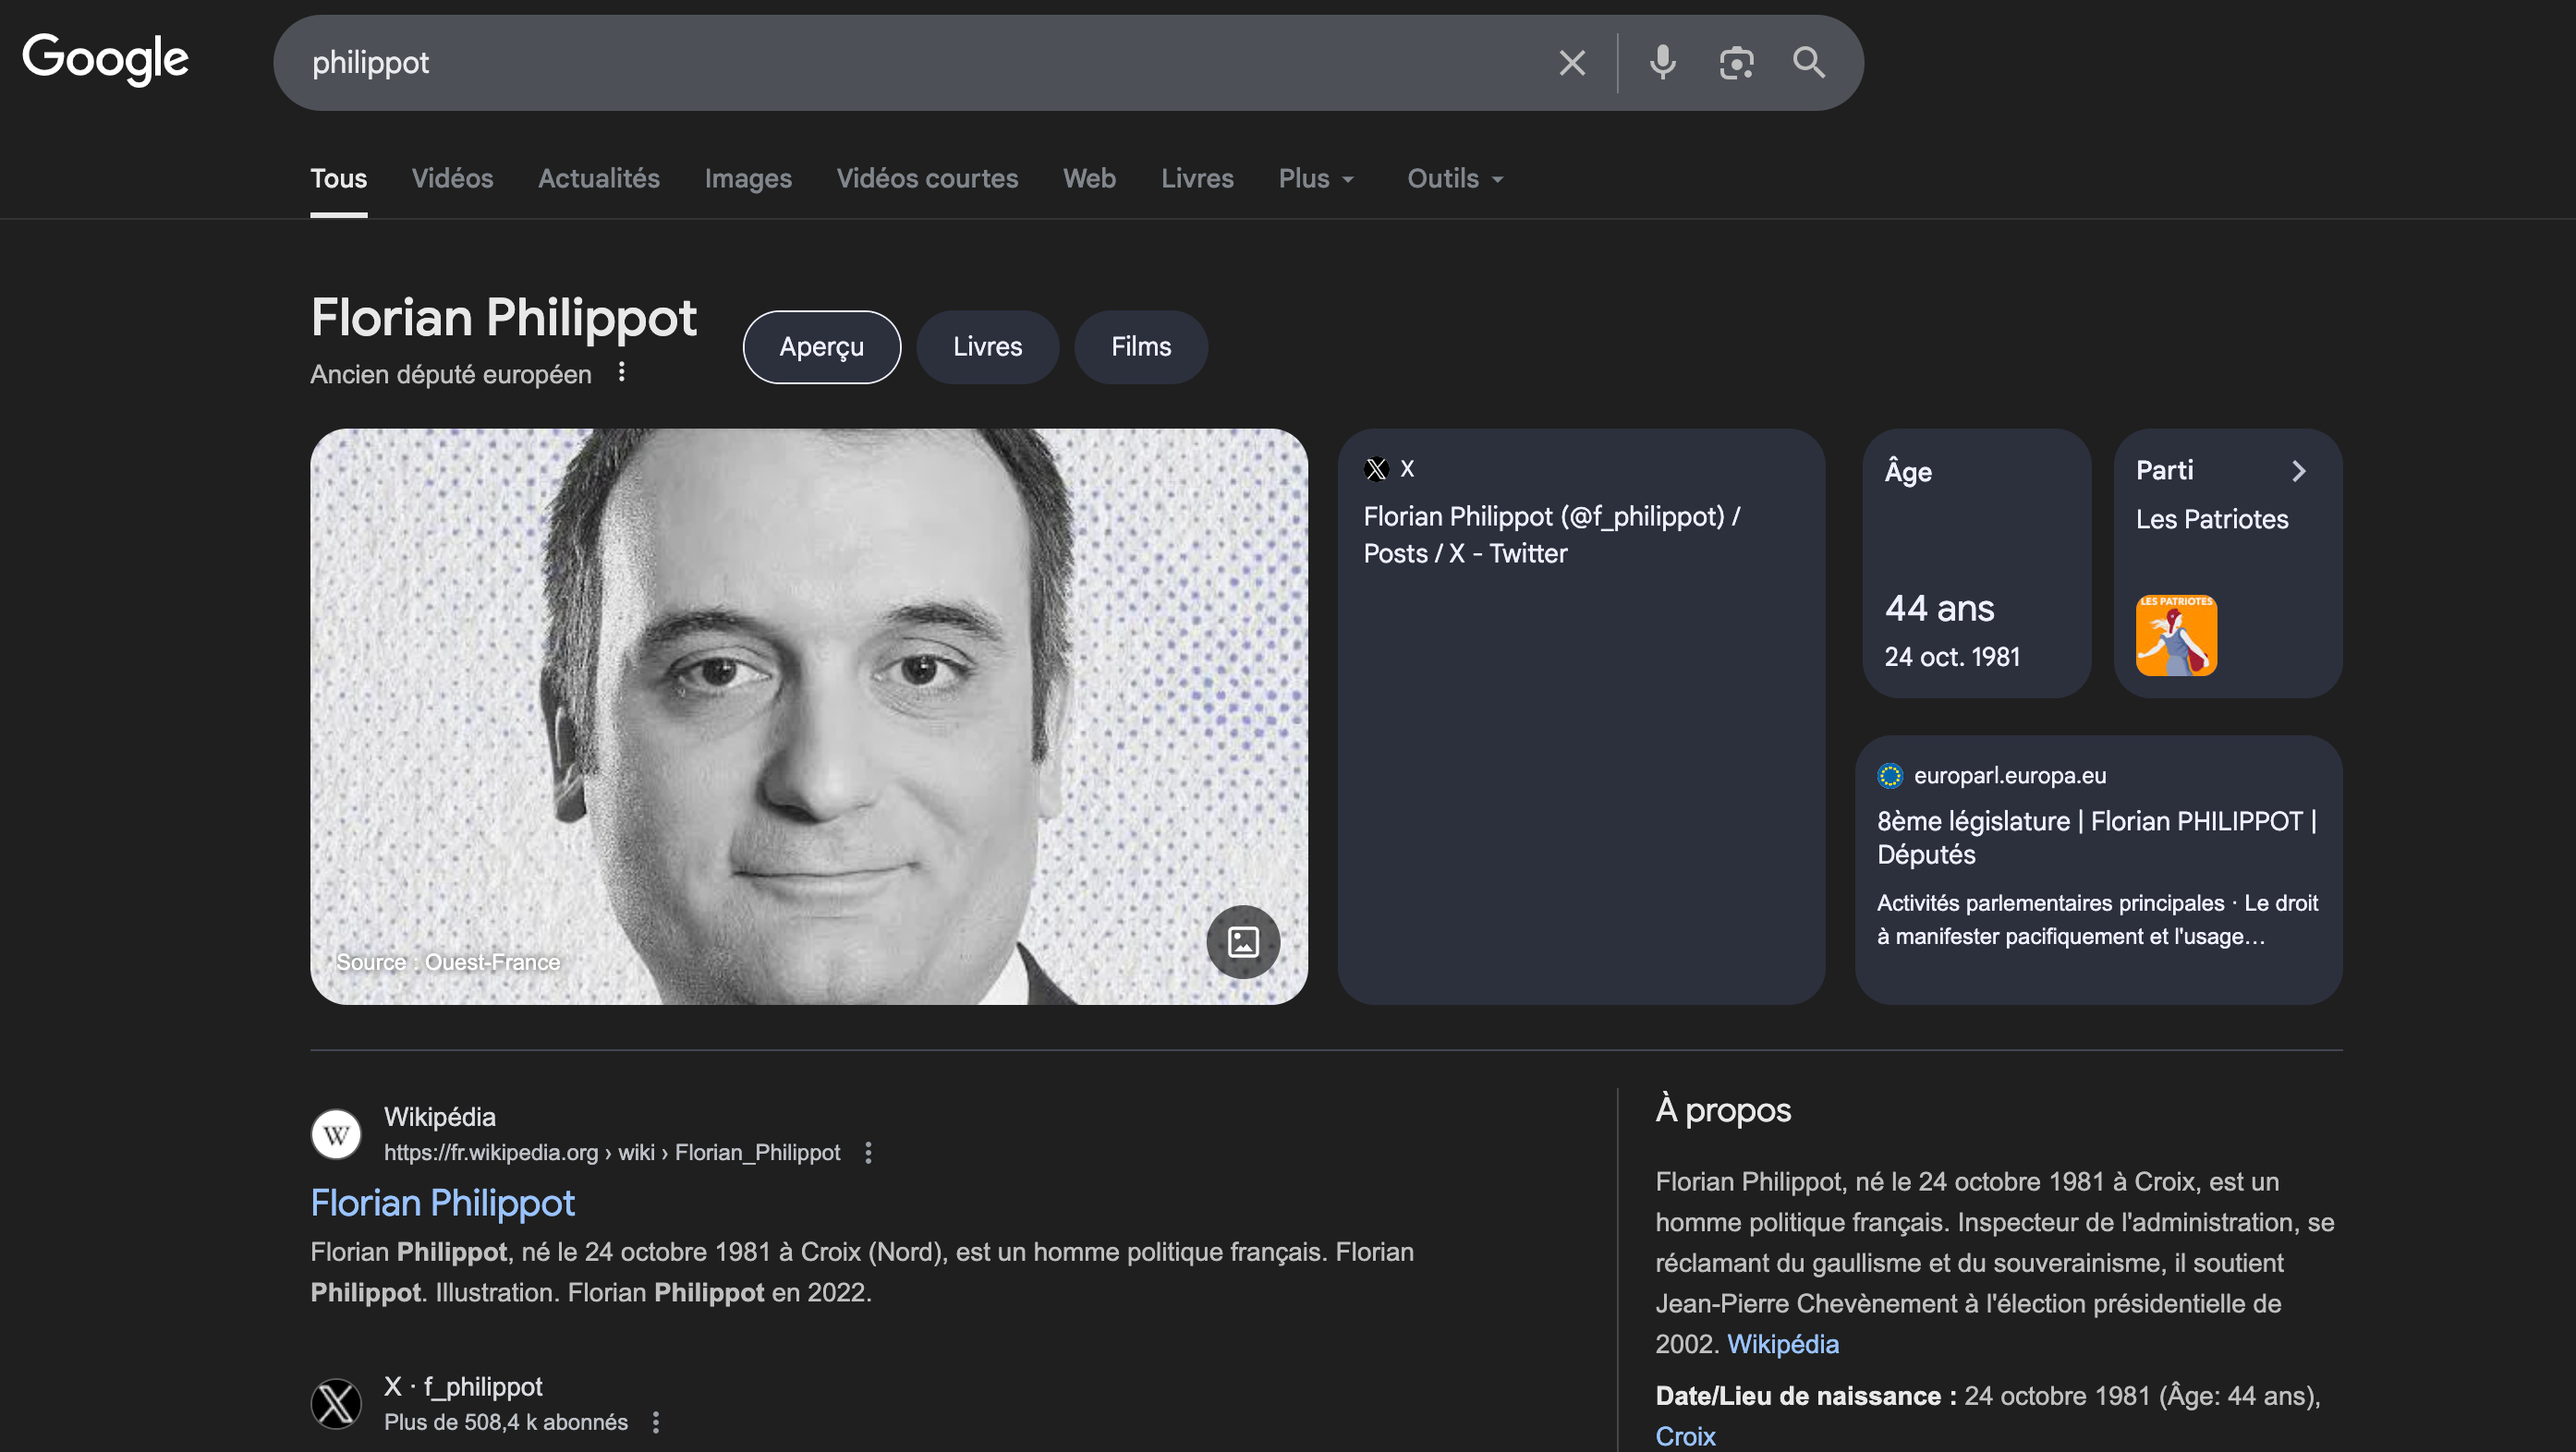Click the Google logo
This screenshot has height=1452, width=2576.
(105, 59)
